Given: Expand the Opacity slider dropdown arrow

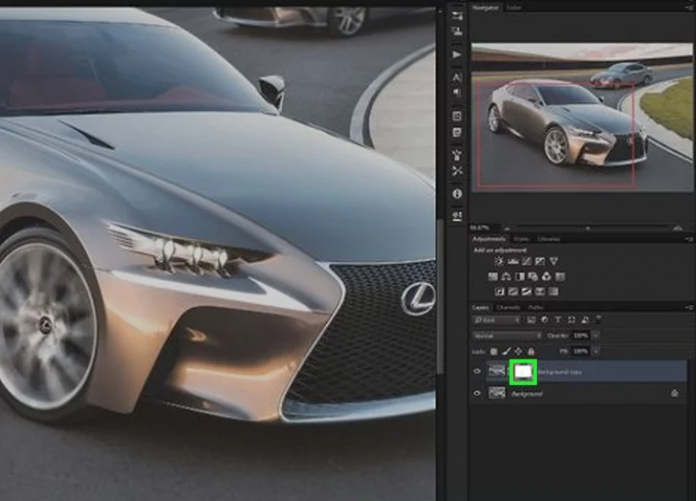Looking at the screenshot, I should coord(598,336).
